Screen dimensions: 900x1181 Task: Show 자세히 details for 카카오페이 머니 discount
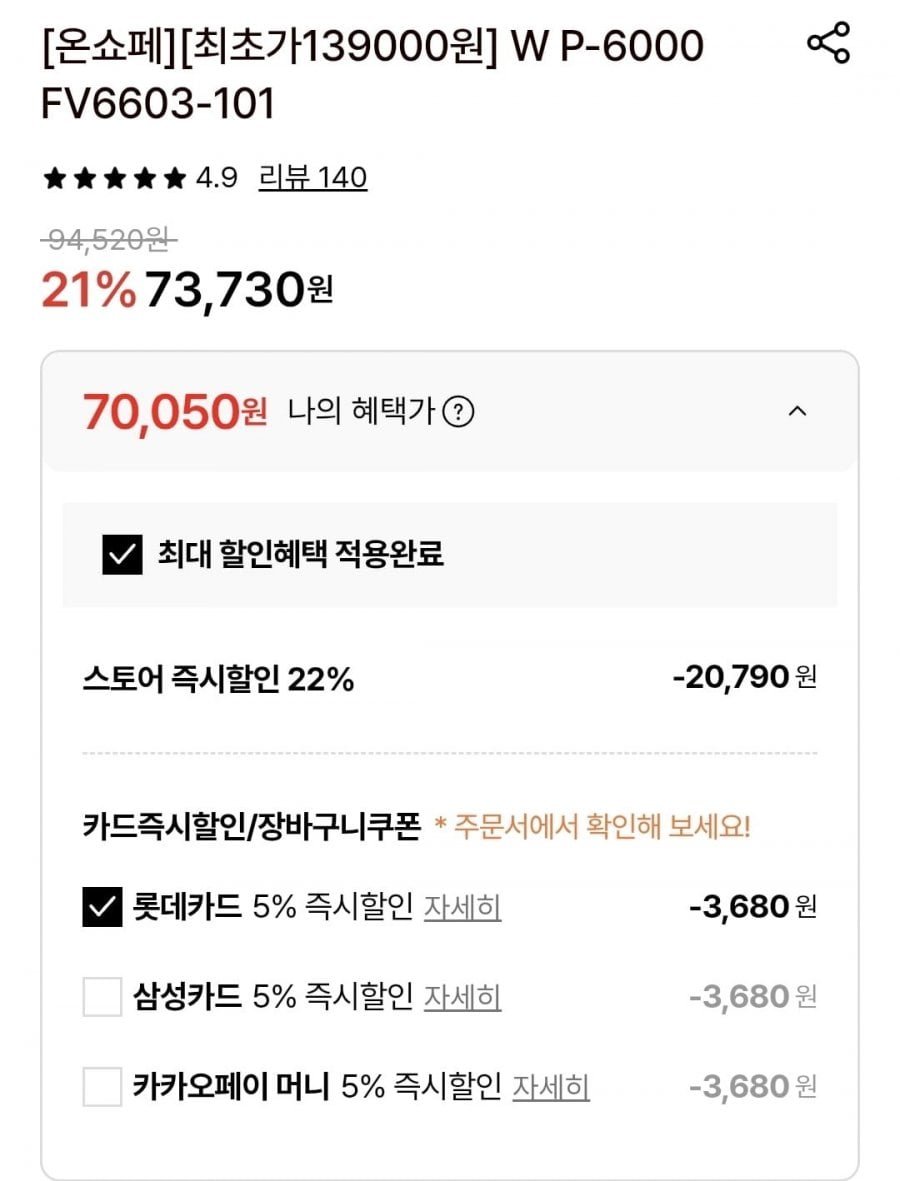pos(551,1086)
